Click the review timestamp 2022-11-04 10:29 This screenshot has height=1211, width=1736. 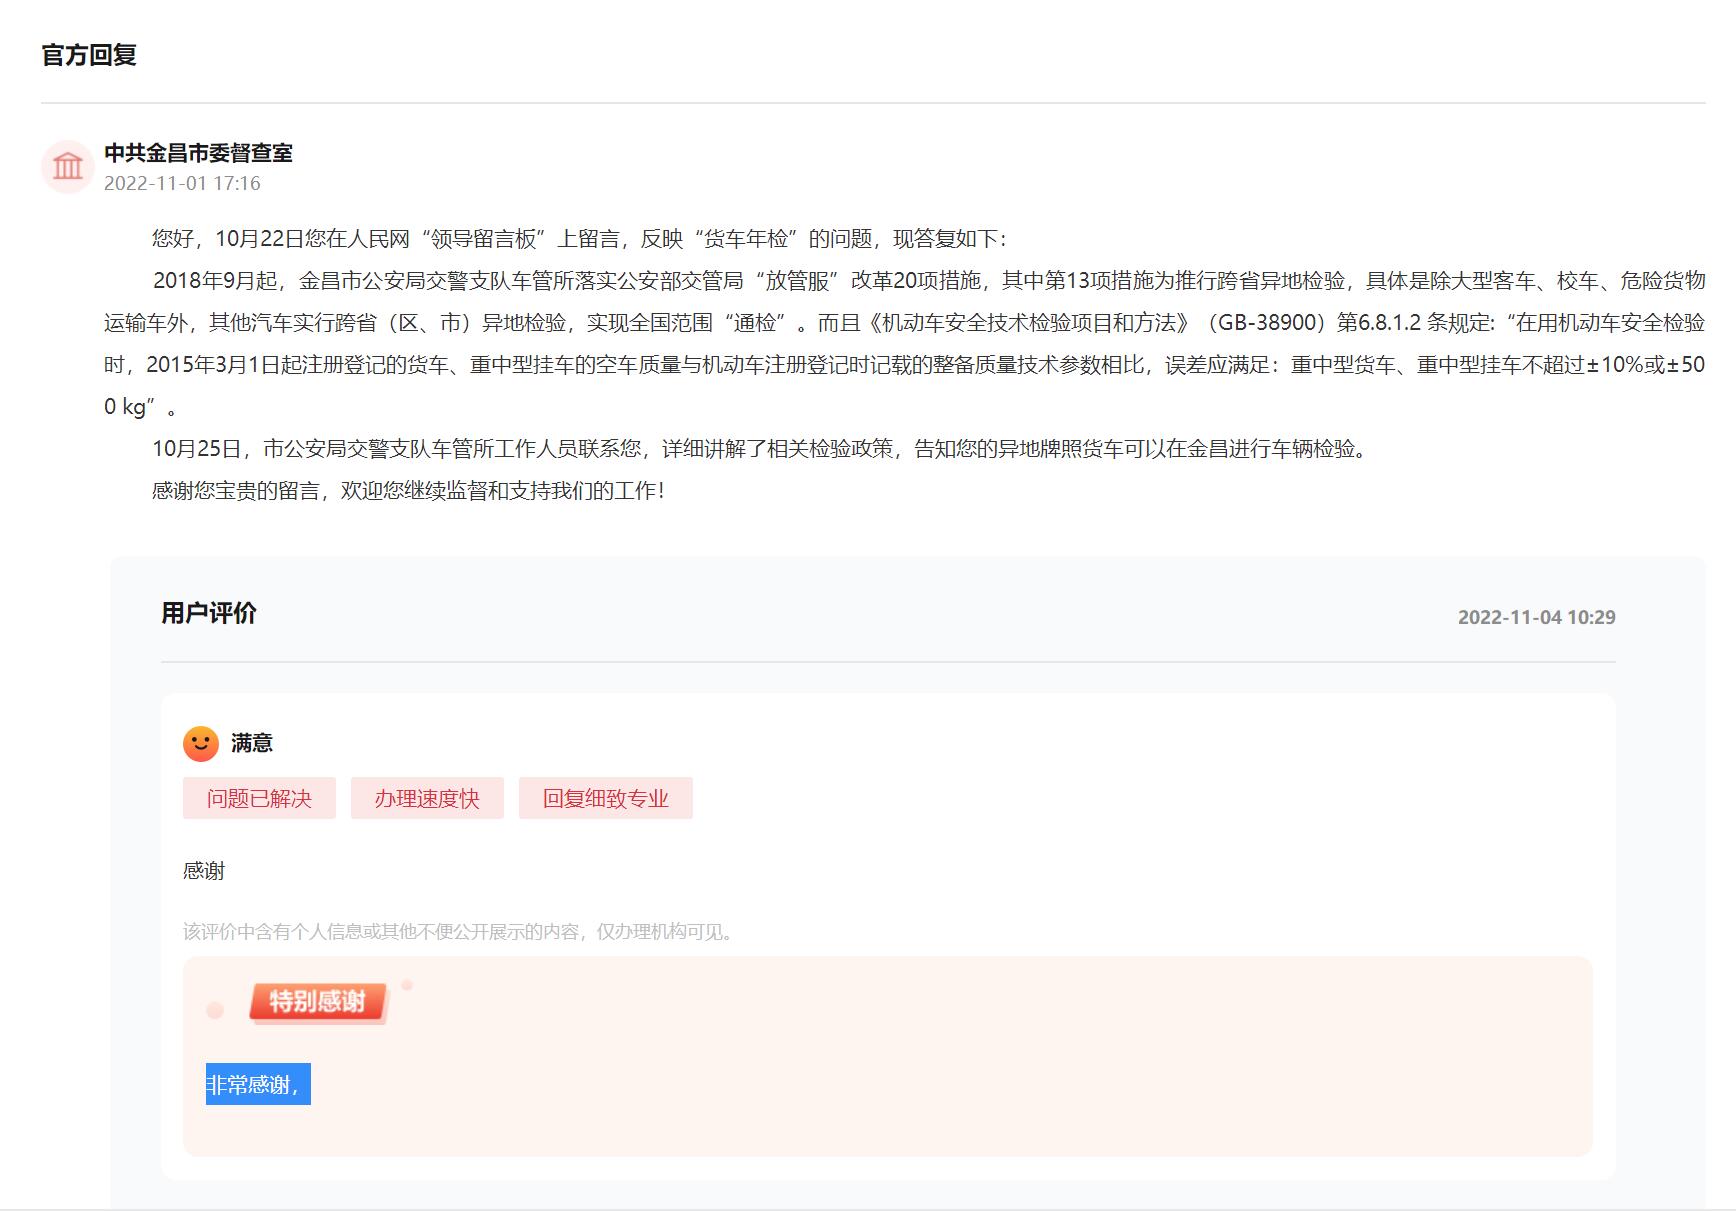(1536, 617)
